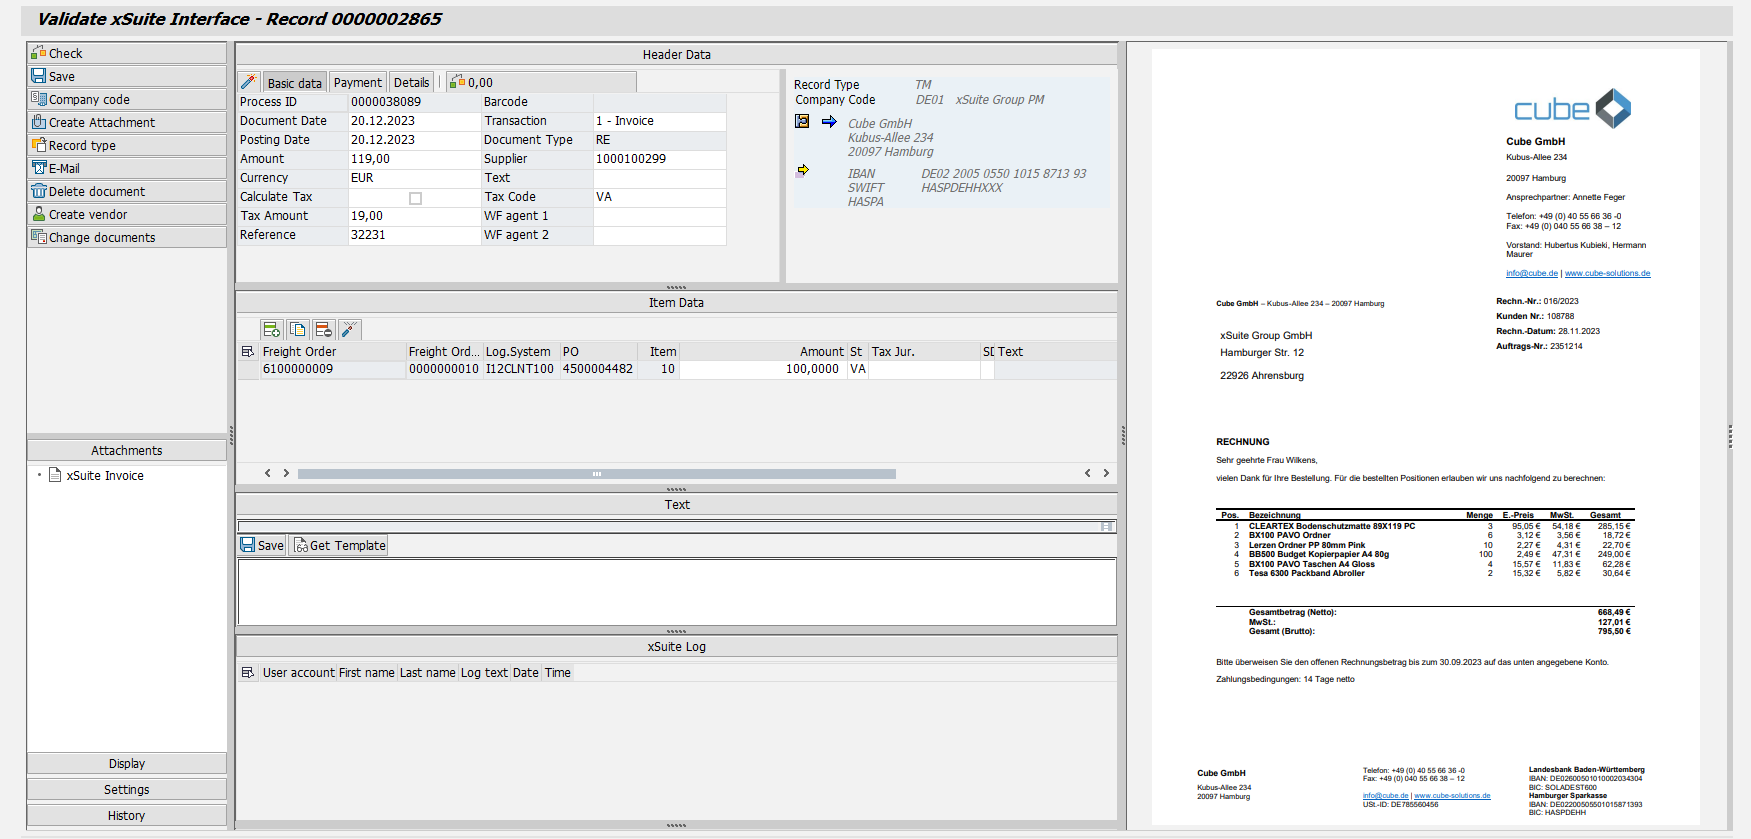Click the Amount cell 100,0000
Viewport: 1751px width, 839px height.
pos(763,369)
